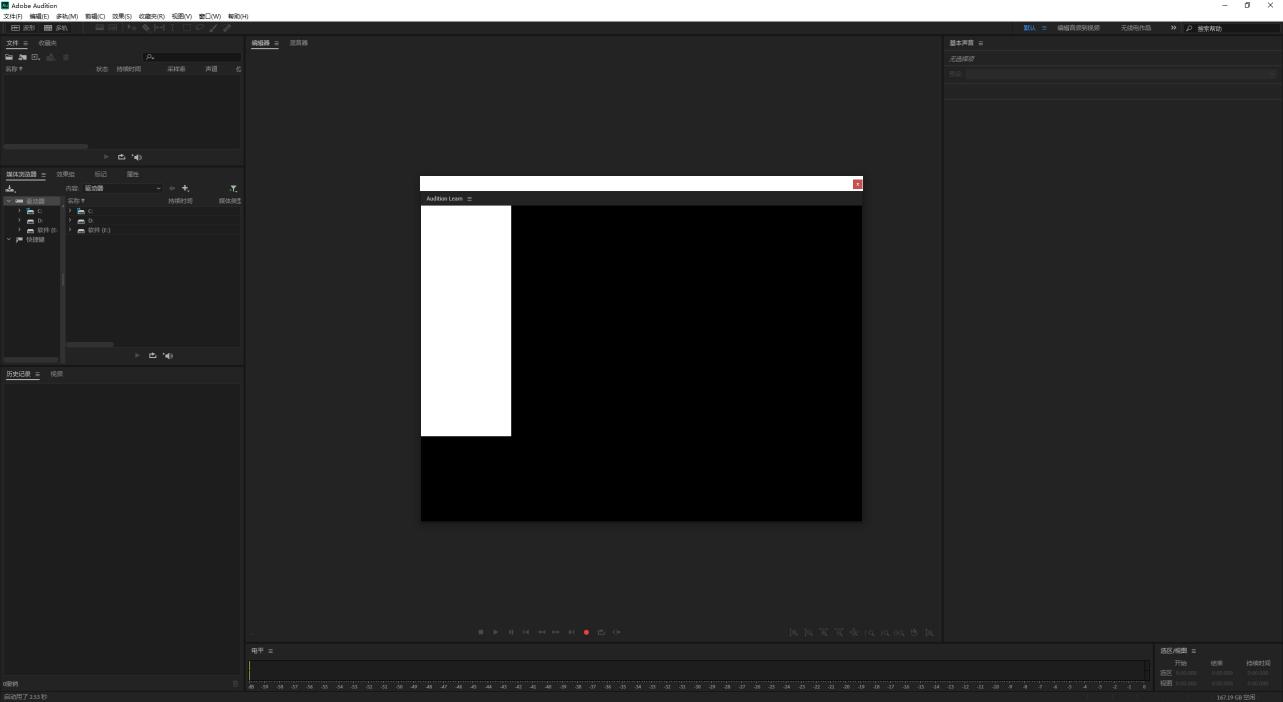Show more workspaces with double chevron
The image size is (1283, 702).
coord(1173,28)
